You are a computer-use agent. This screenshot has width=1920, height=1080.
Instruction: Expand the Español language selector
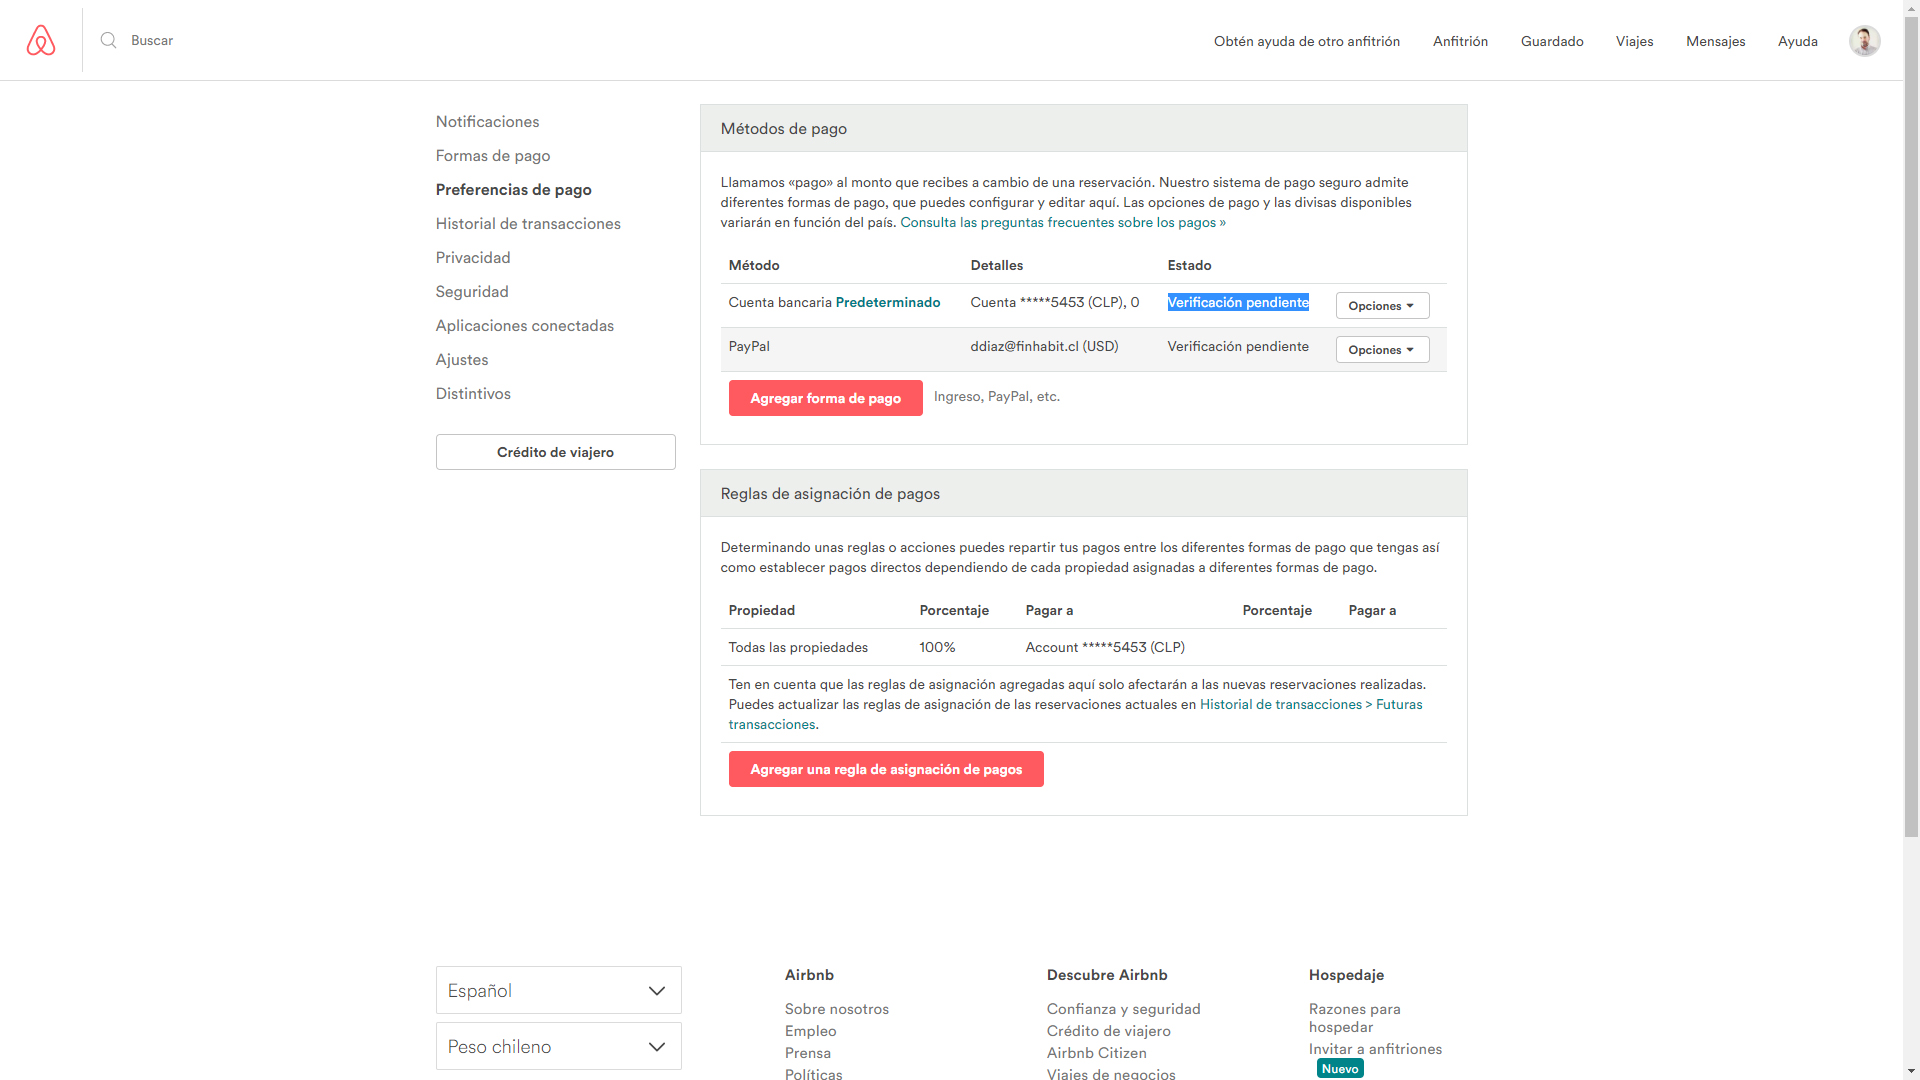[558, 990]
